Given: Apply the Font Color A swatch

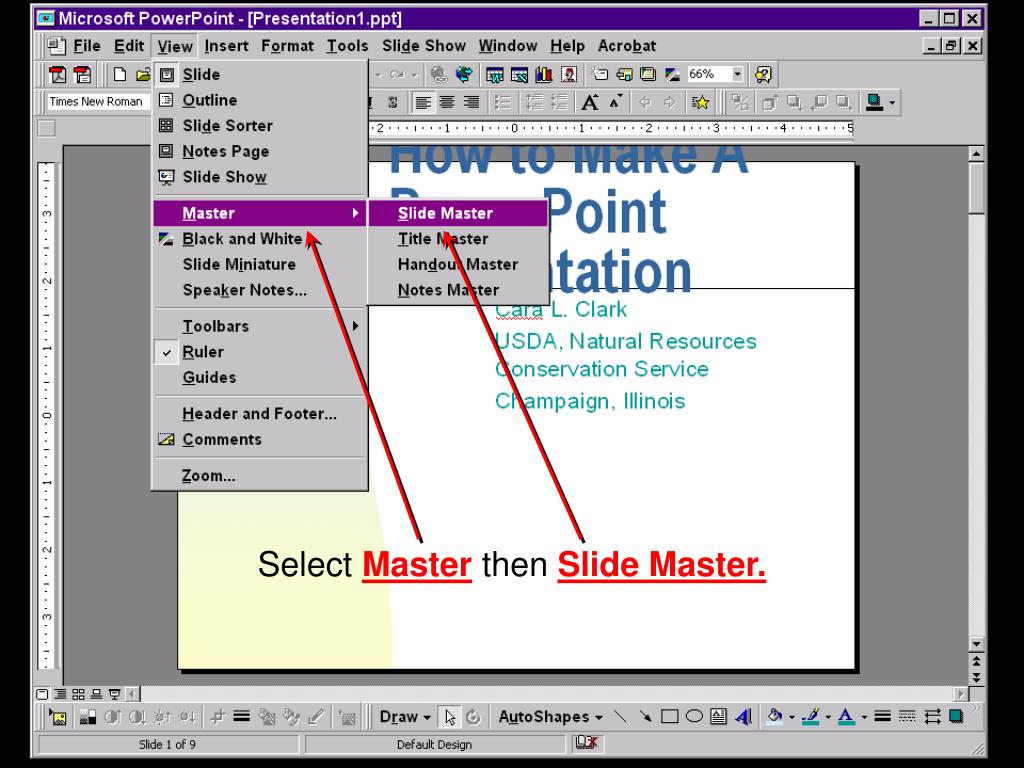Looking at the screenshot, I should [x=846, y=717].
